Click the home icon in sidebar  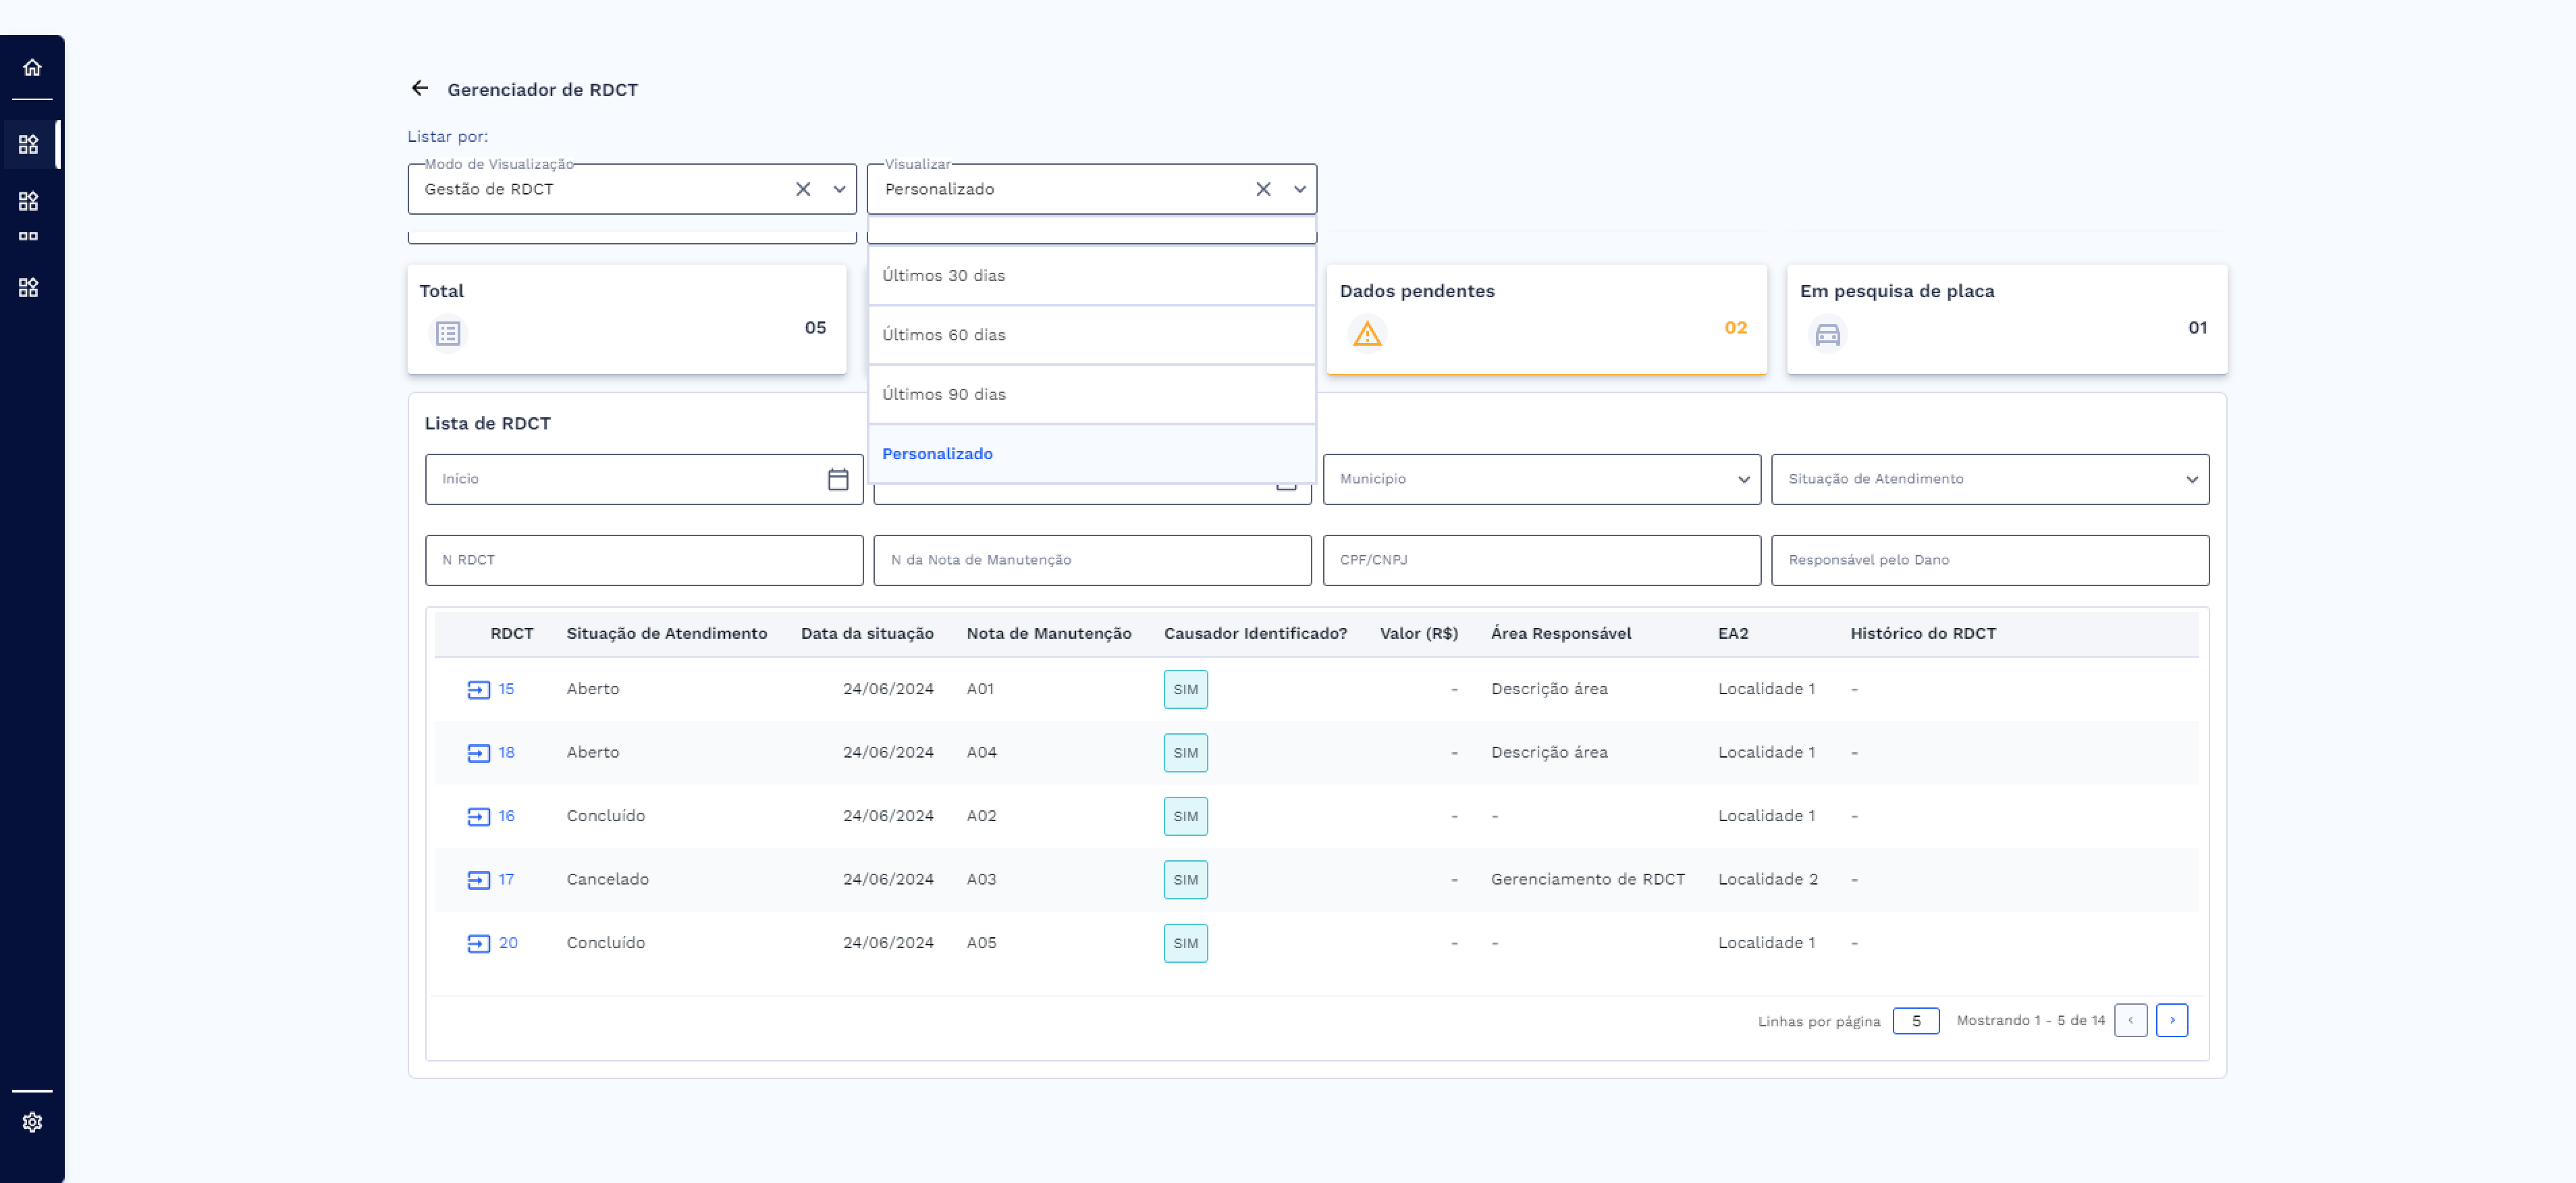(32, 67)
